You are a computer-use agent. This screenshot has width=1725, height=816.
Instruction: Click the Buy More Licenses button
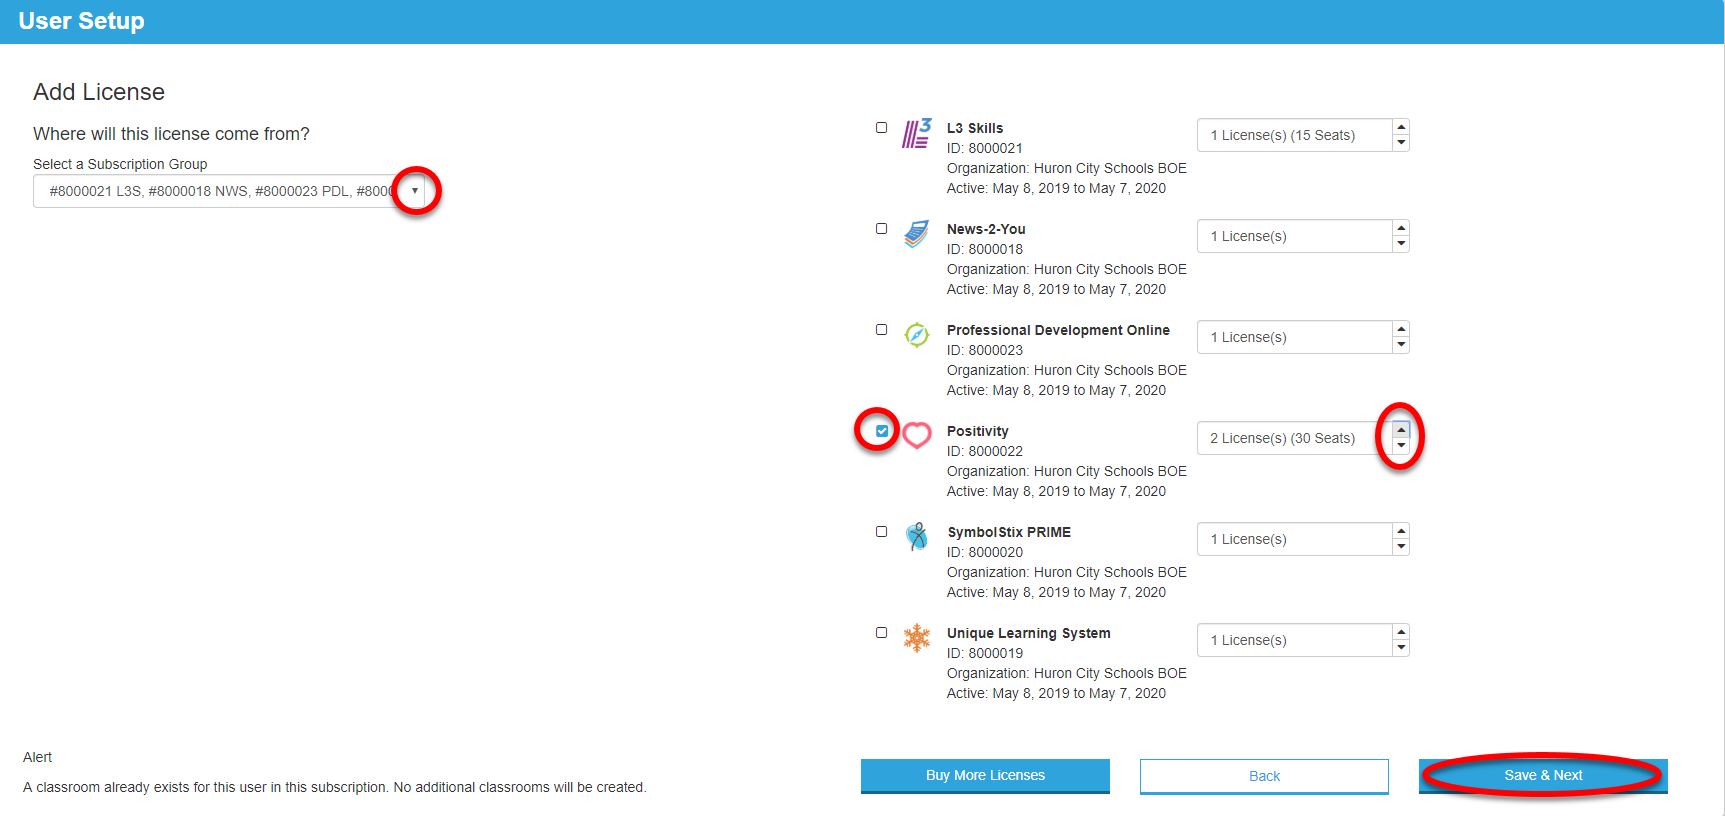coord(985,776)
